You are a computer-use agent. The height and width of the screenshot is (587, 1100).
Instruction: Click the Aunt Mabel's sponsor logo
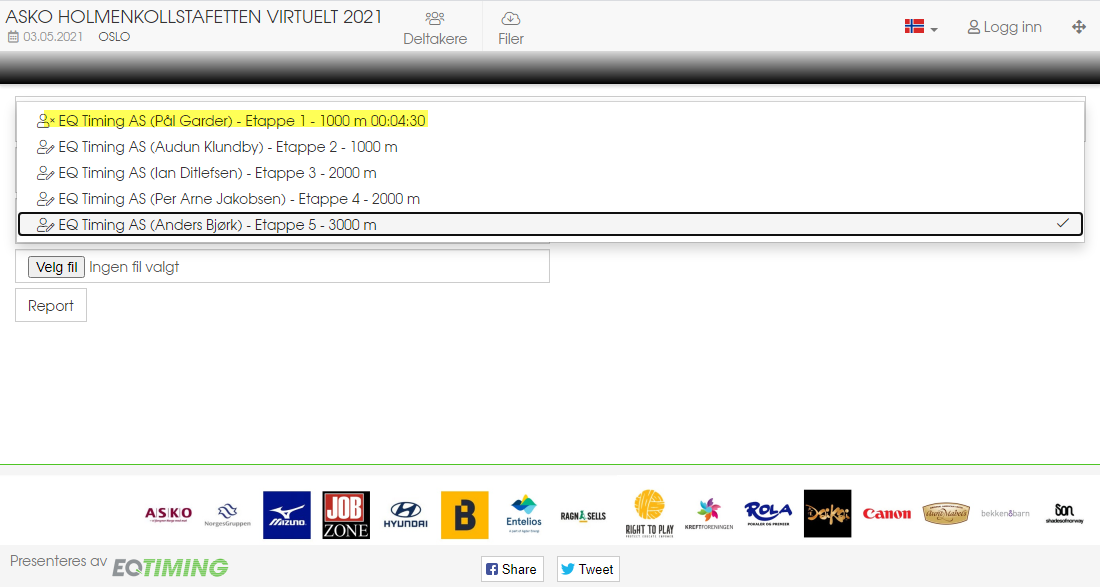tap(946, 513)
